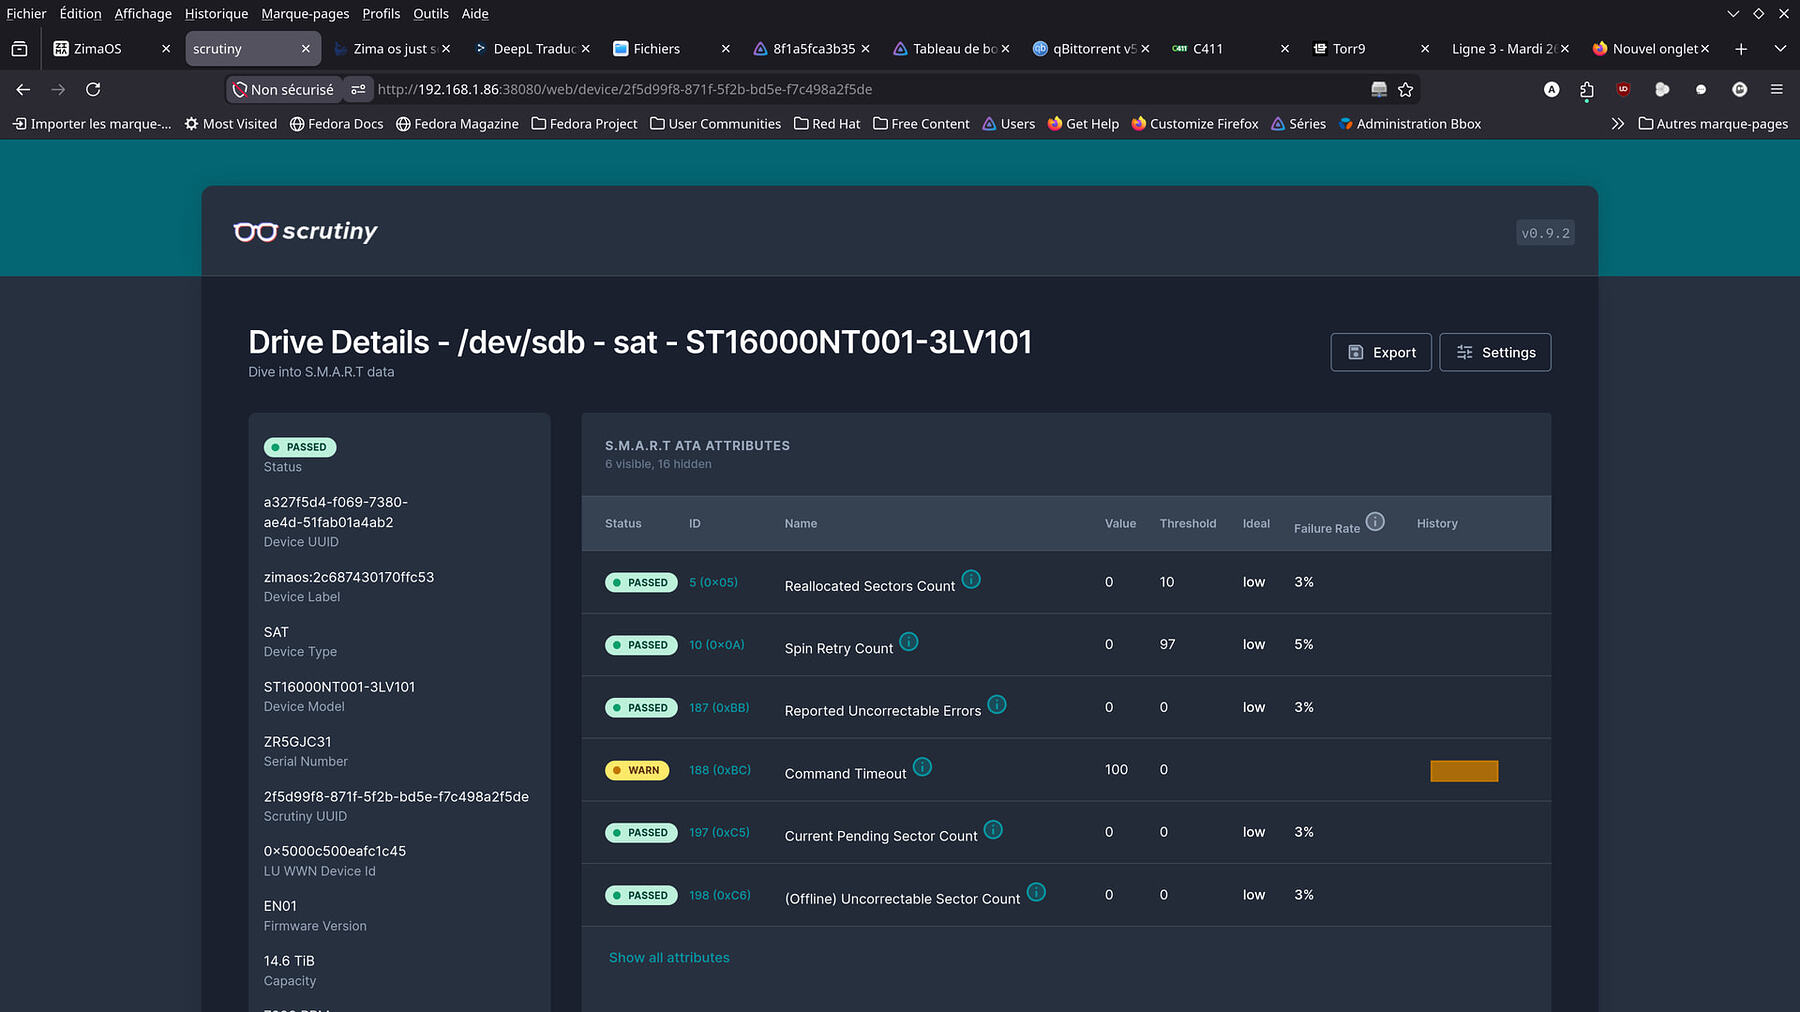Screen dimensions: 1800x1012
Task: Open a new browser tab
Action: point(1741,48)
